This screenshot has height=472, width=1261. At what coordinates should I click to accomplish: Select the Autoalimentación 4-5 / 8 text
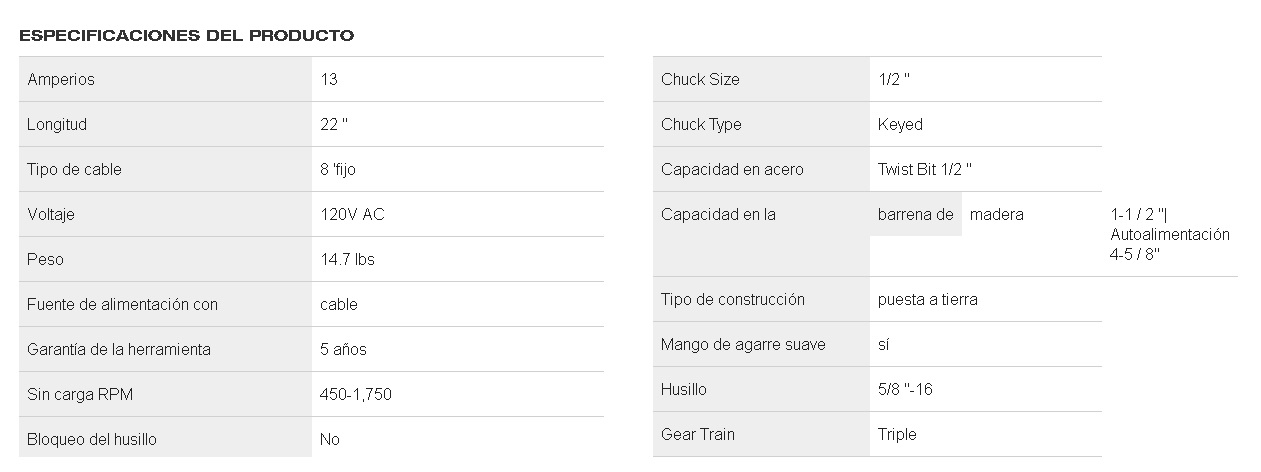pos(1170,244)
